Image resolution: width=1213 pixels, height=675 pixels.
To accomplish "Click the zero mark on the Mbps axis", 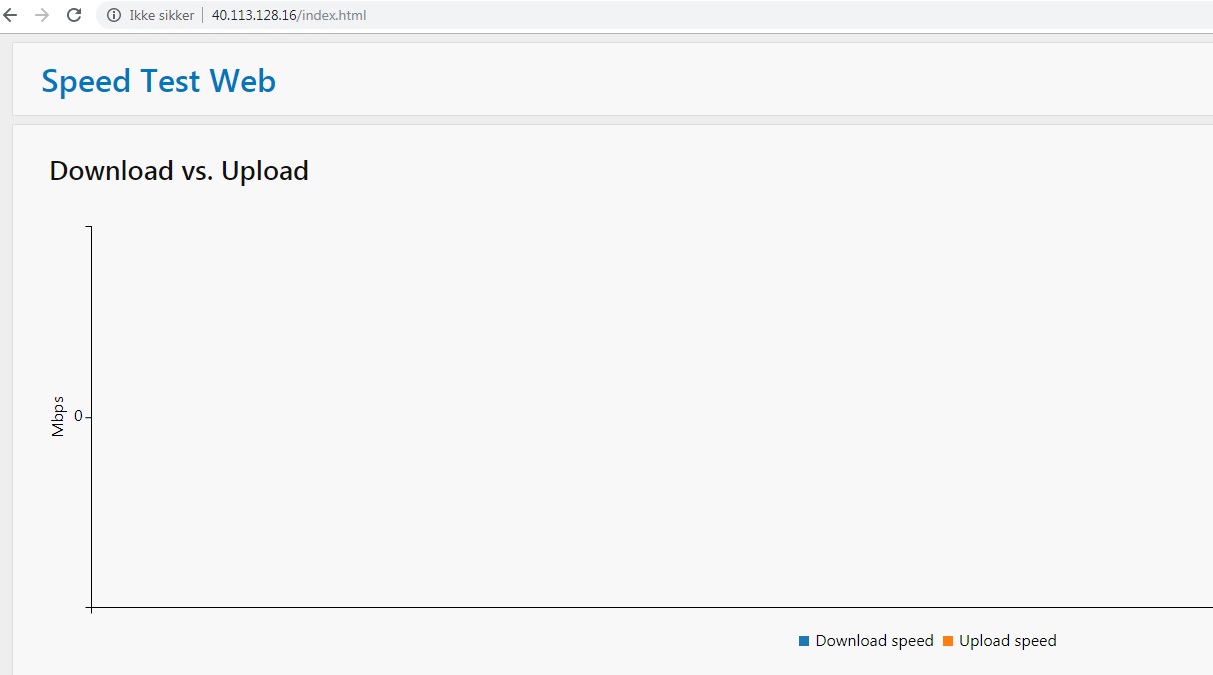I will pos(78,416).
